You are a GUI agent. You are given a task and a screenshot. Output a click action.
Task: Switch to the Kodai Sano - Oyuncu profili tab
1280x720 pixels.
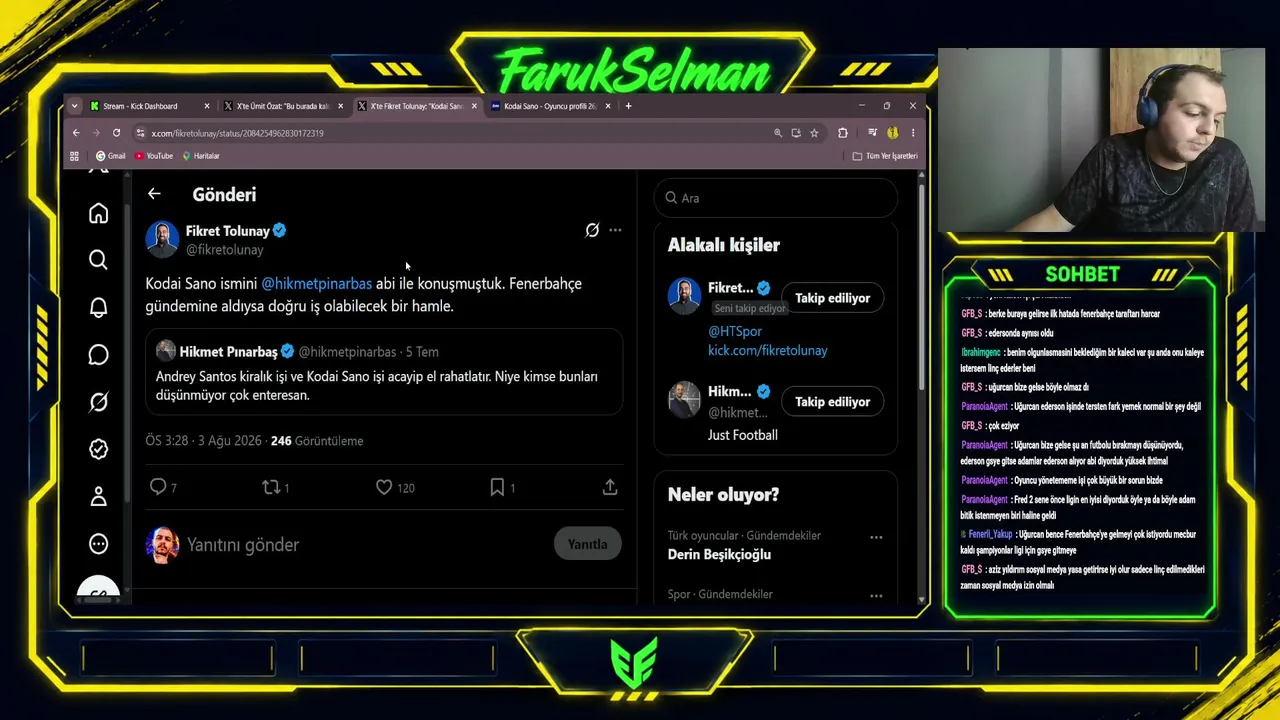point(550,106)
